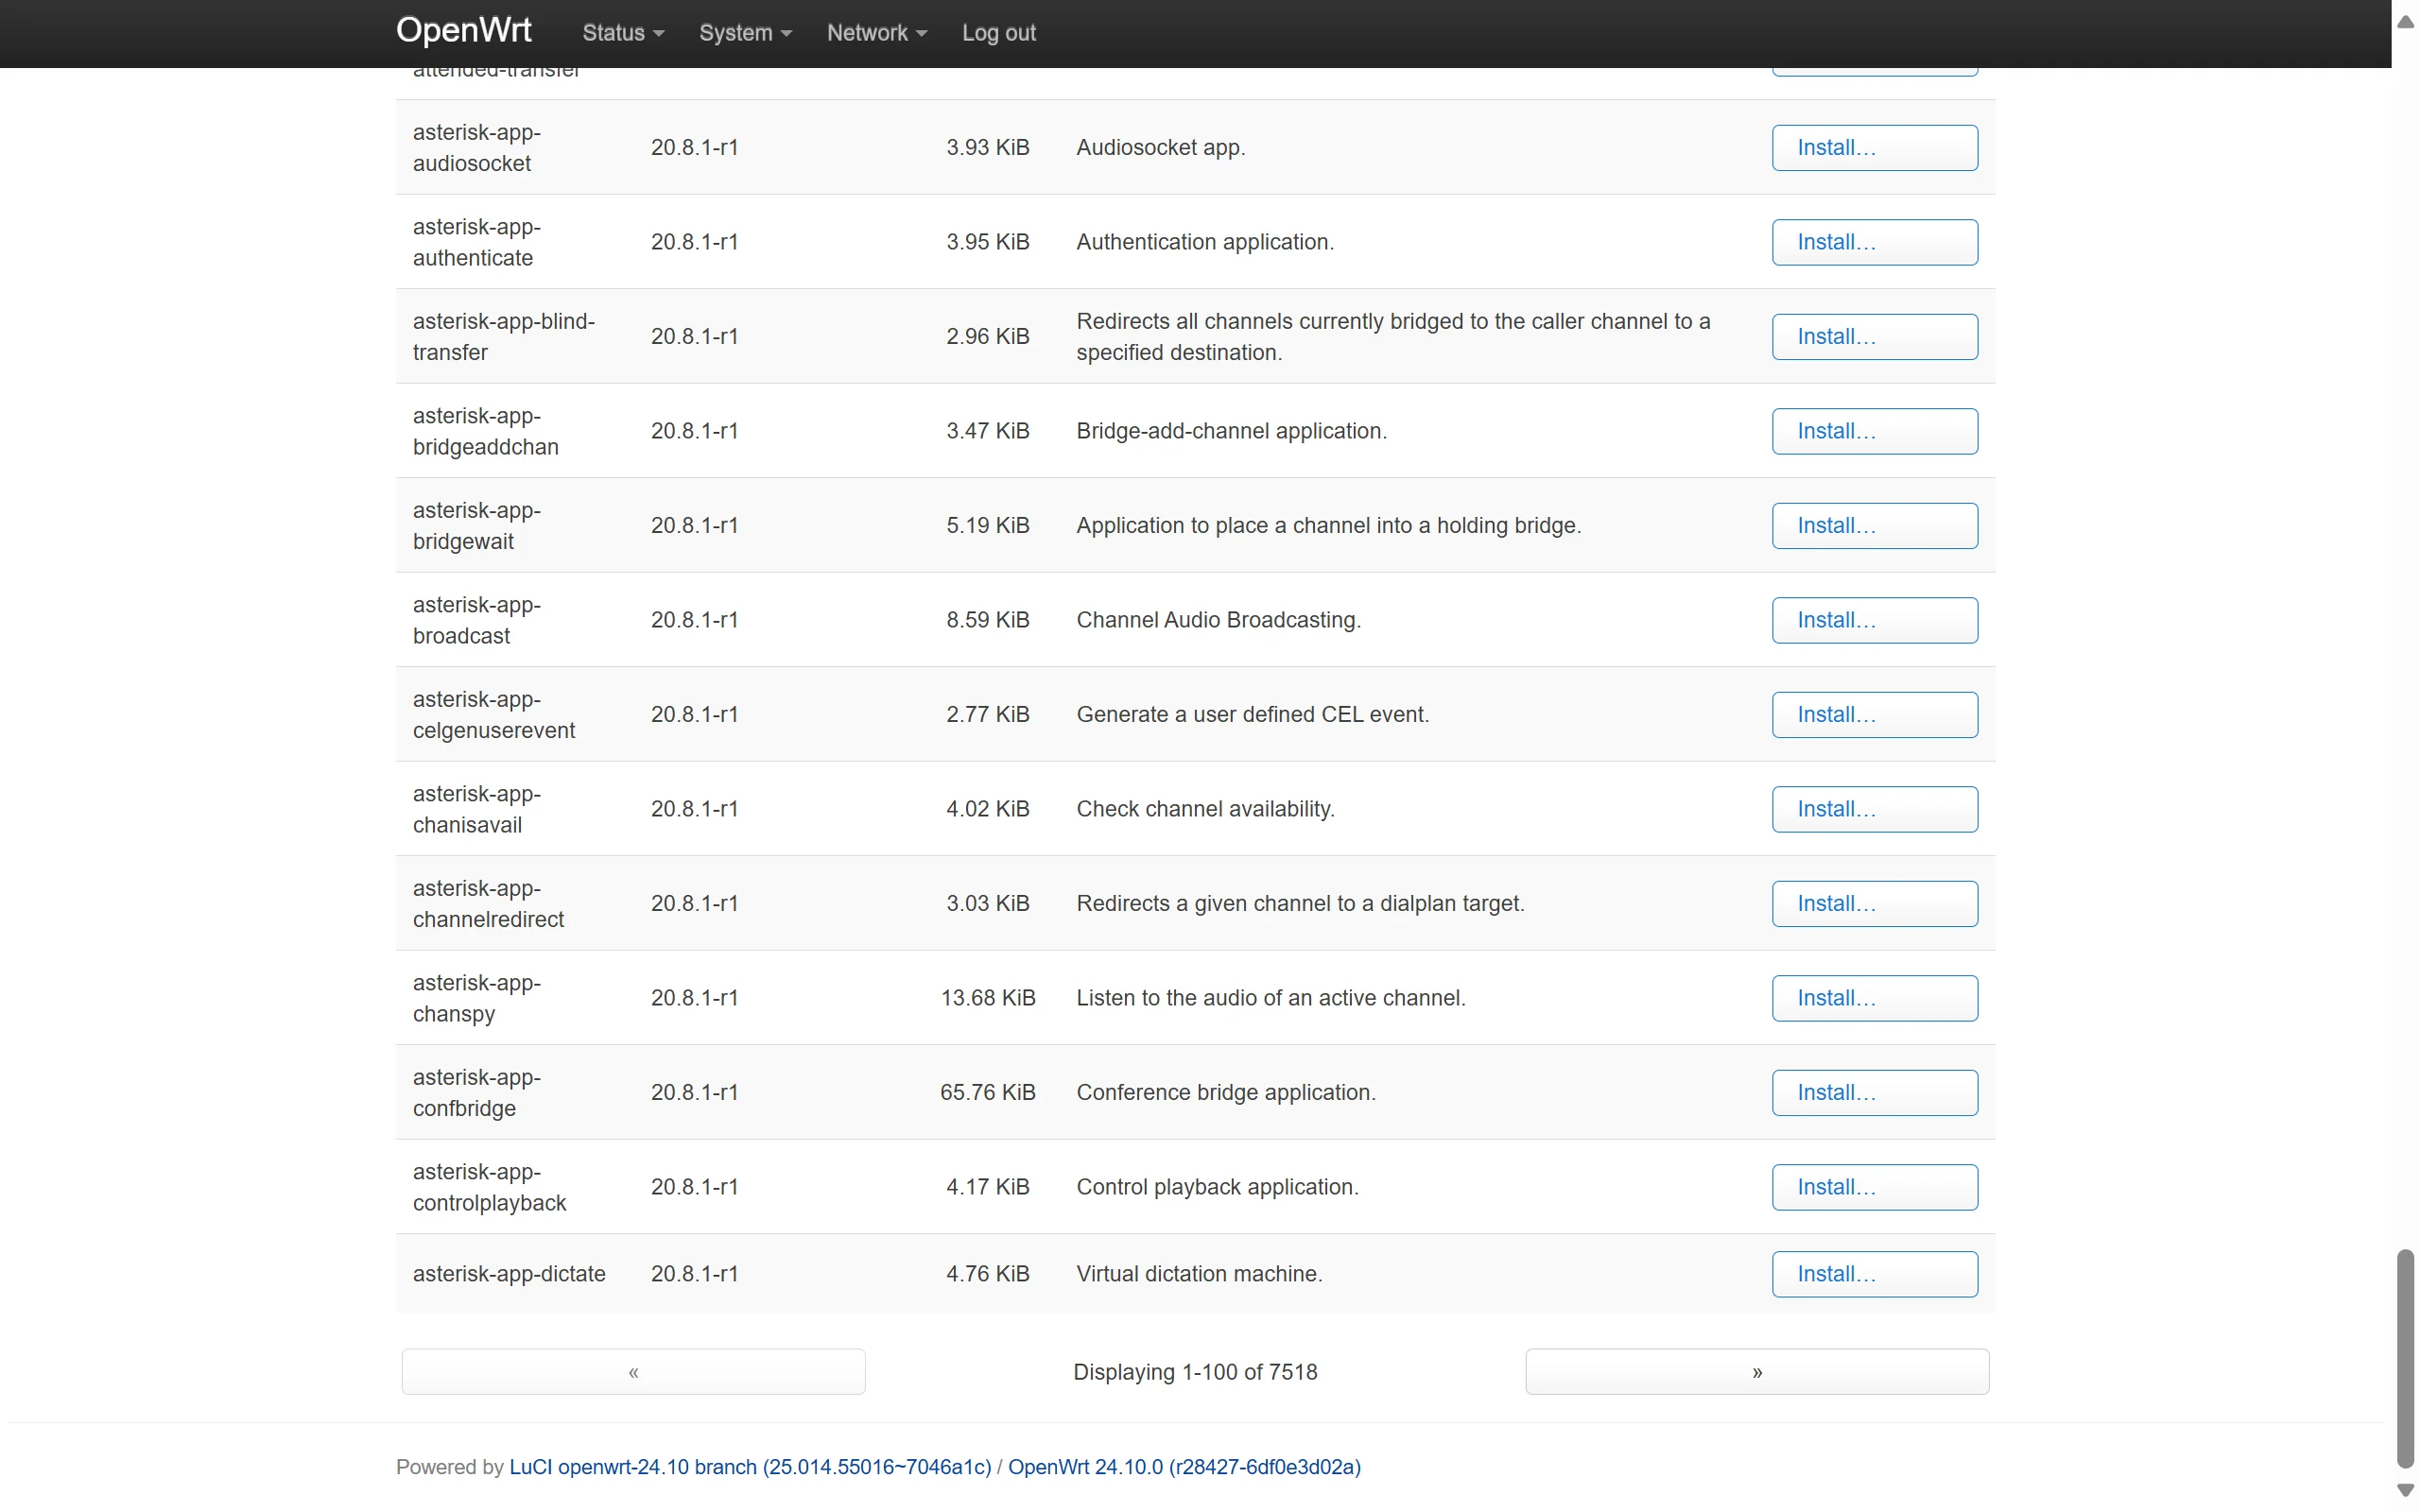Select the asterisk-app-dictate package name
2420x1512 pixels.
[509, 1274]
